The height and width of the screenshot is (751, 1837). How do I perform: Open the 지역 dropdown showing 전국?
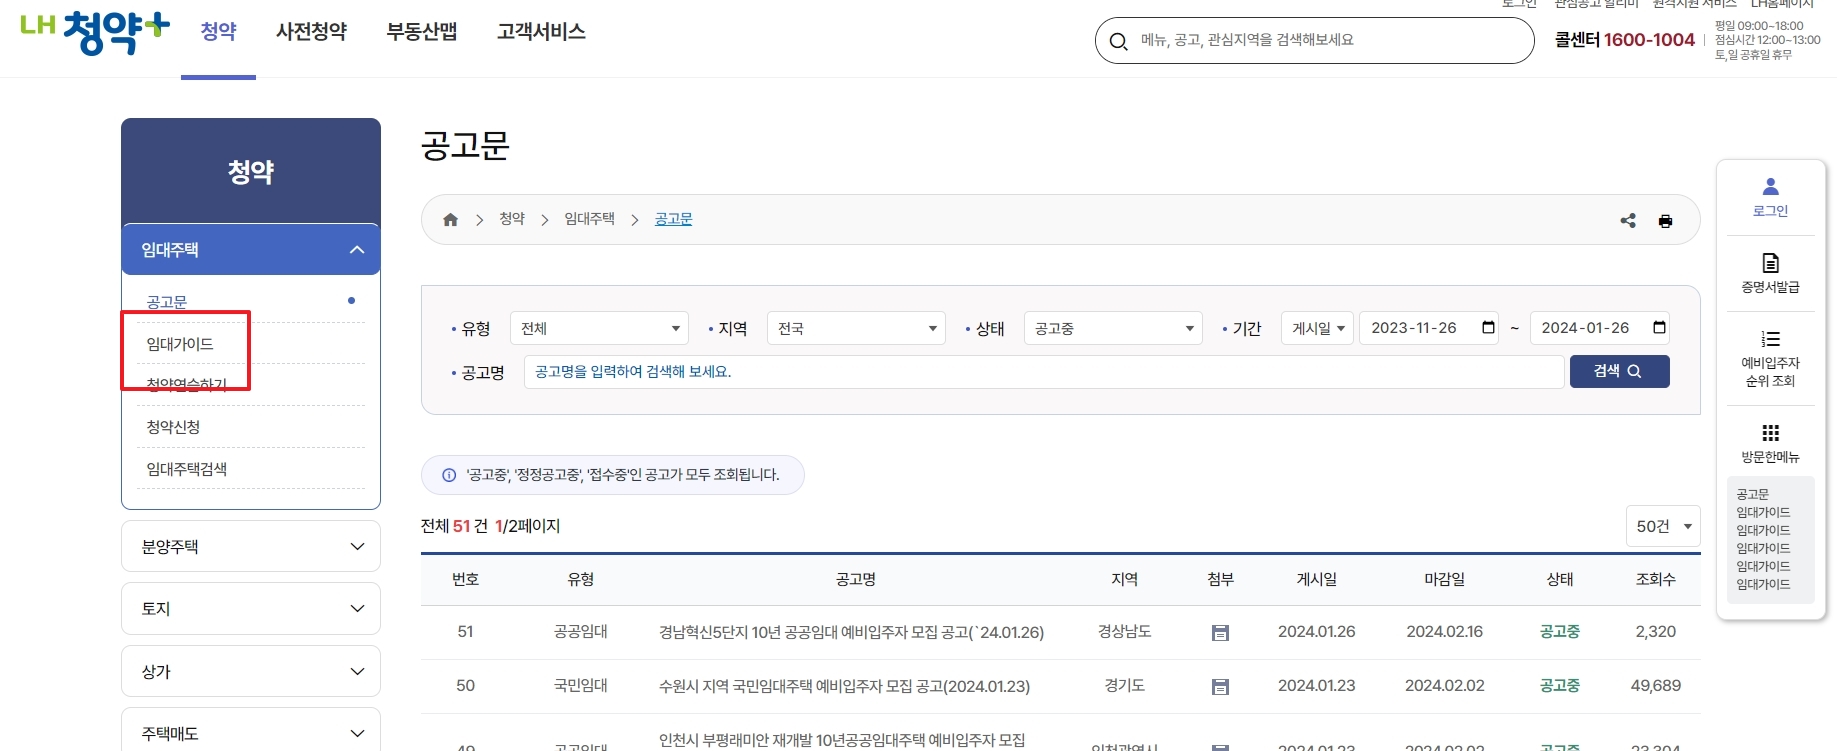coord(856,328)
